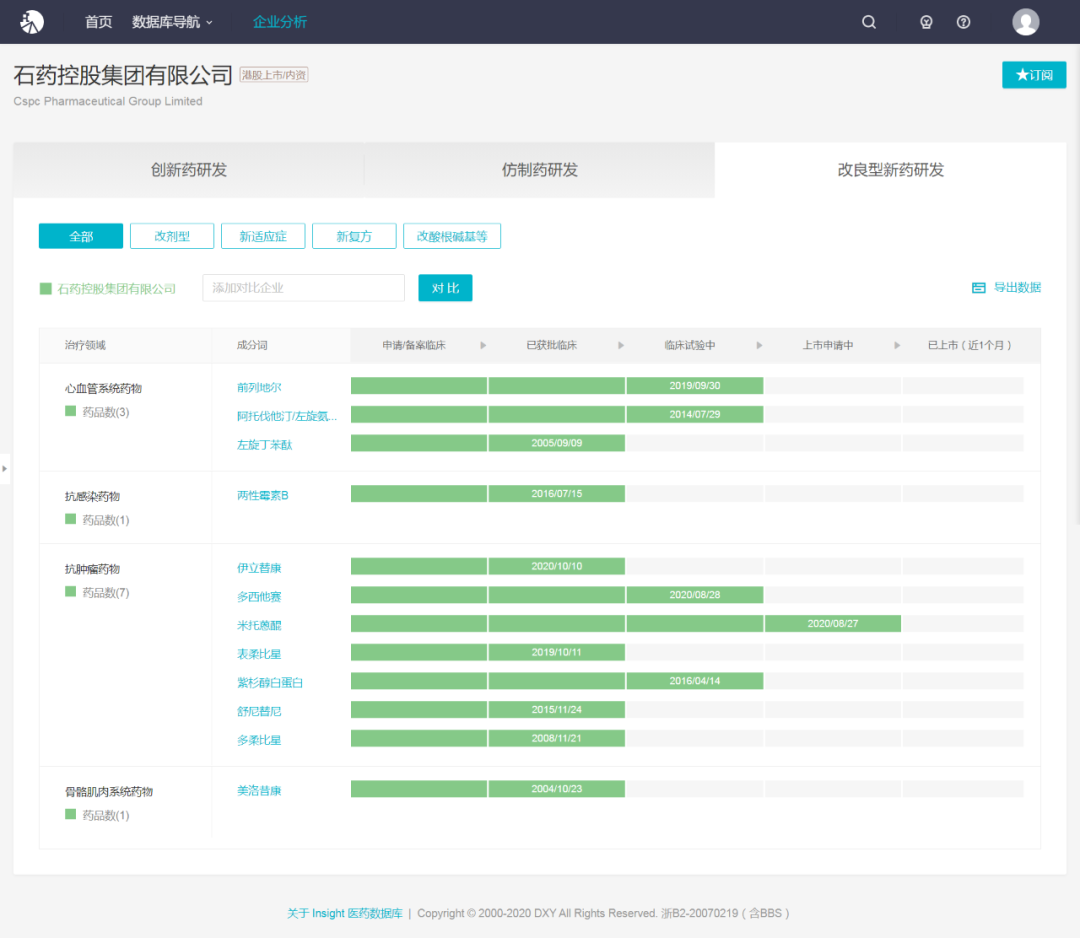Click the Insight logo icon
Viewport: 1080px width, 938px height.
(x=32, y=22)
